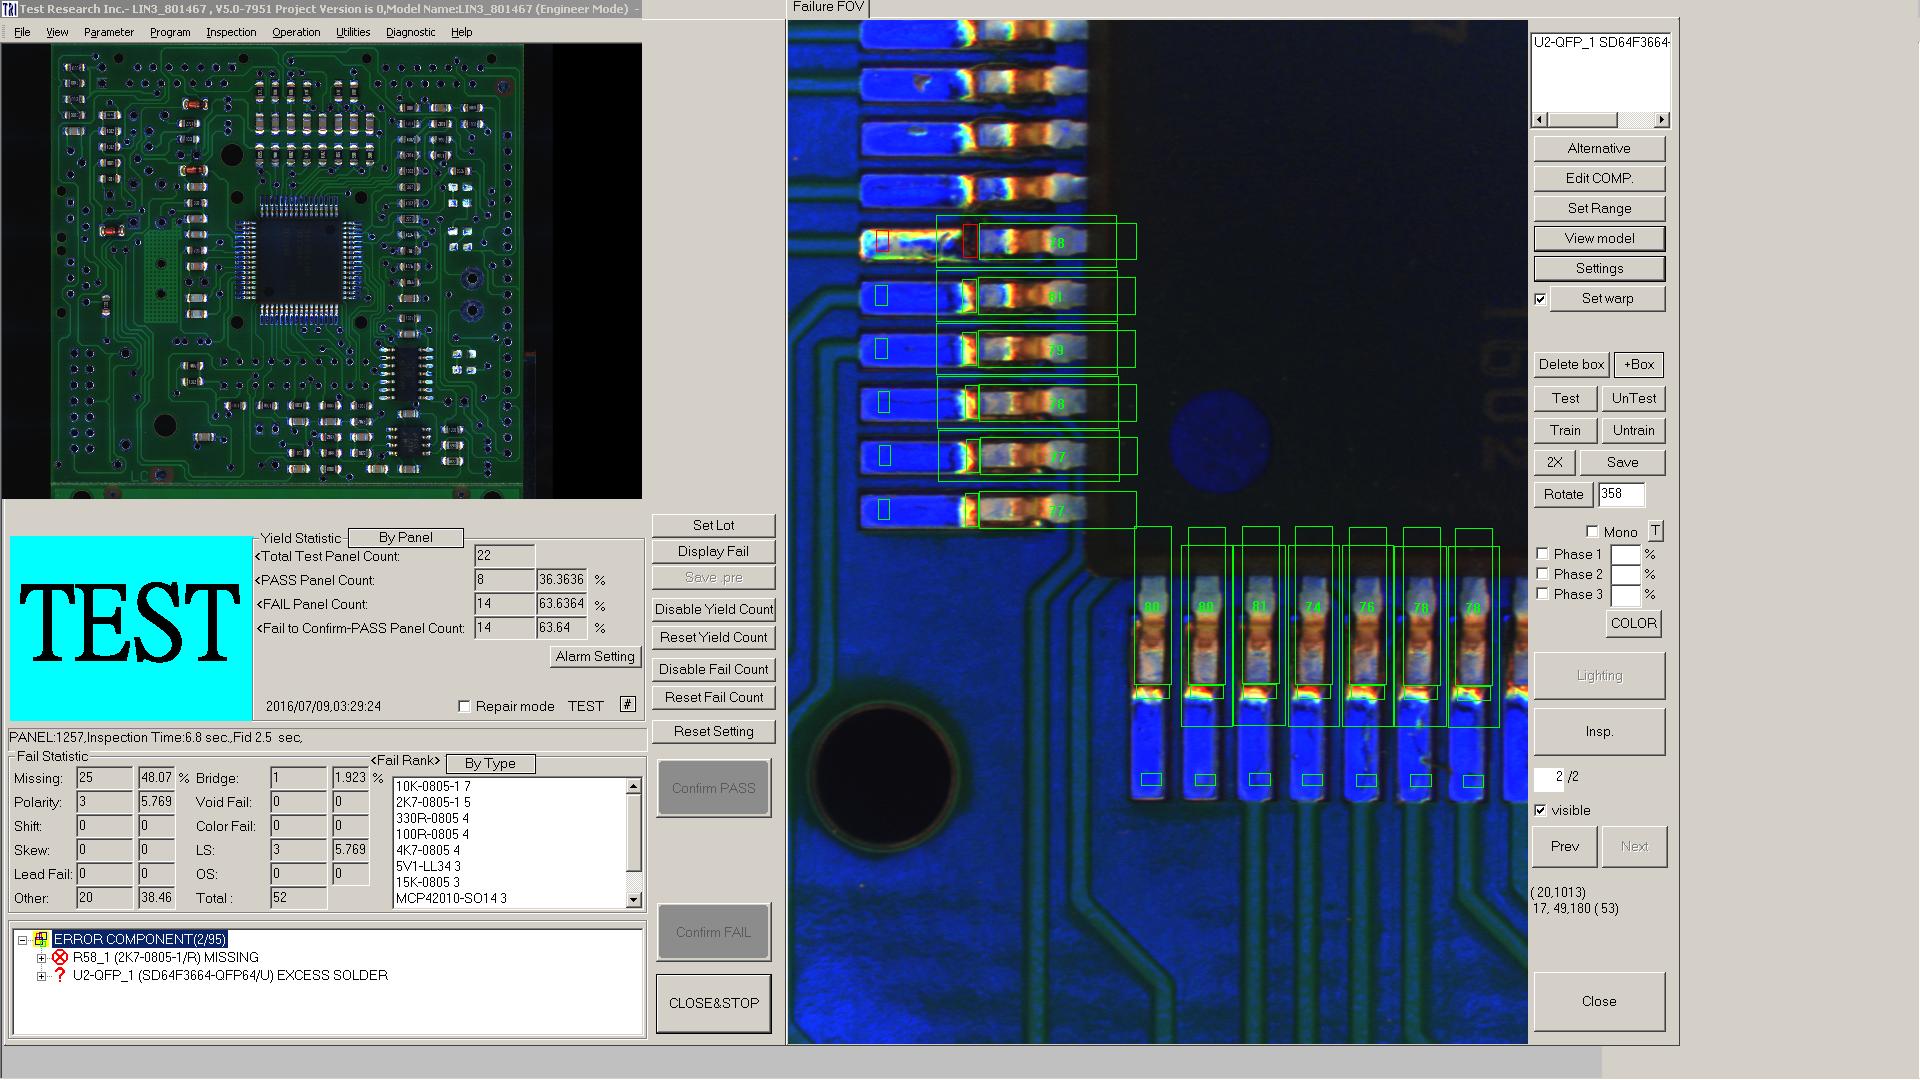Click the COLOR button
The height and width of the screenshot is (1080, 1920).
(x=1633, y=623)
